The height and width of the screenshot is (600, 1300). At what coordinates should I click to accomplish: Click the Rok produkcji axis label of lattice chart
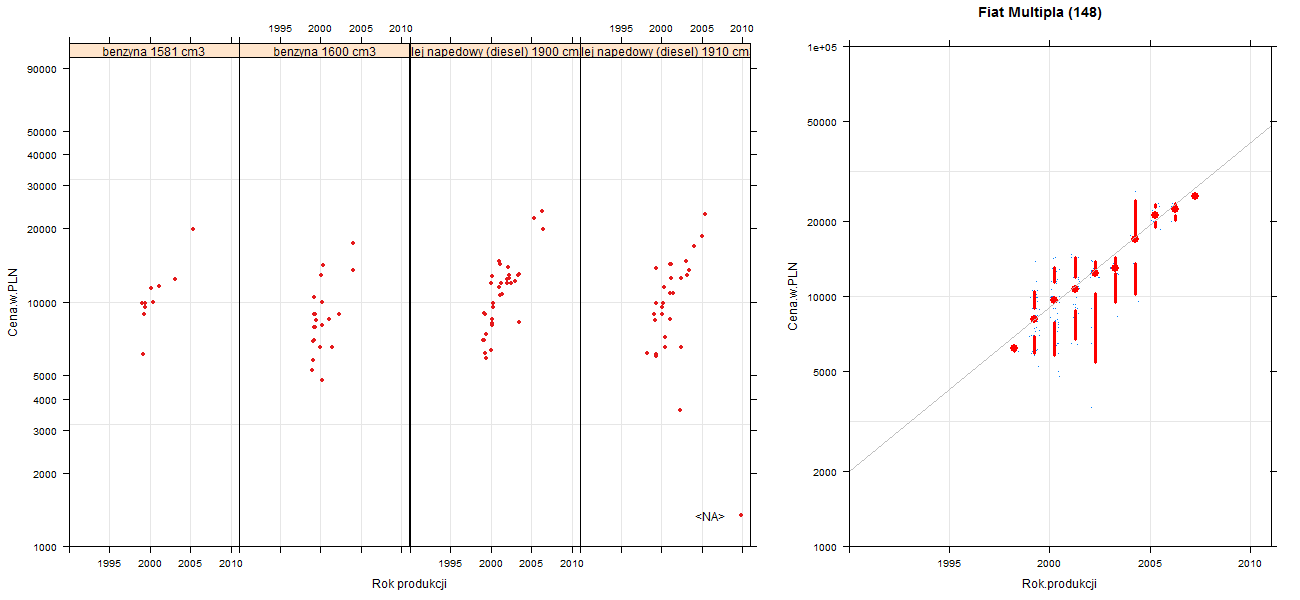(x=409, y=584)
